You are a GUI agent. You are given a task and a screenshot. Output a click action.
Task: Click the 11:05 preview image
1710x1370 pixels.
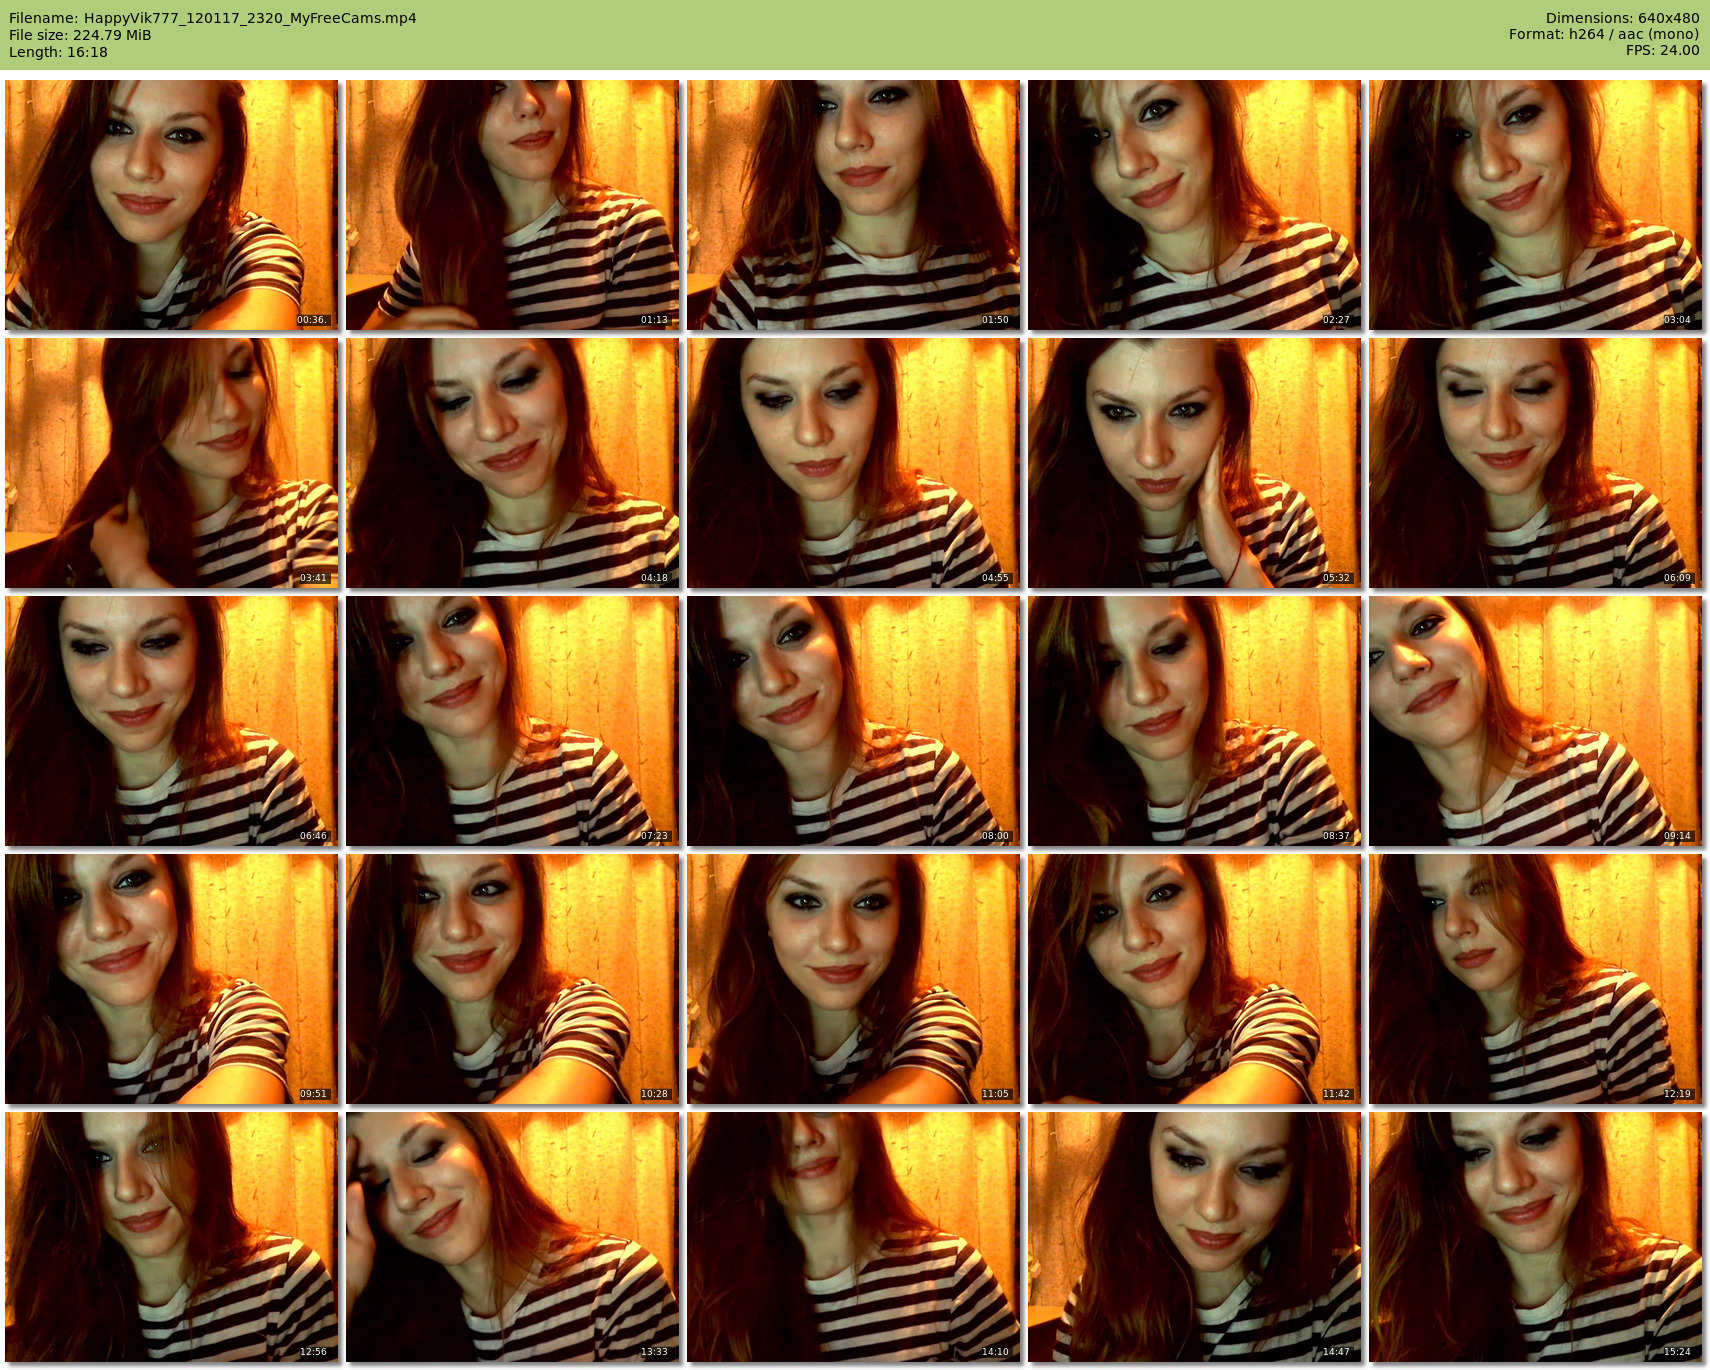(854, 979)
